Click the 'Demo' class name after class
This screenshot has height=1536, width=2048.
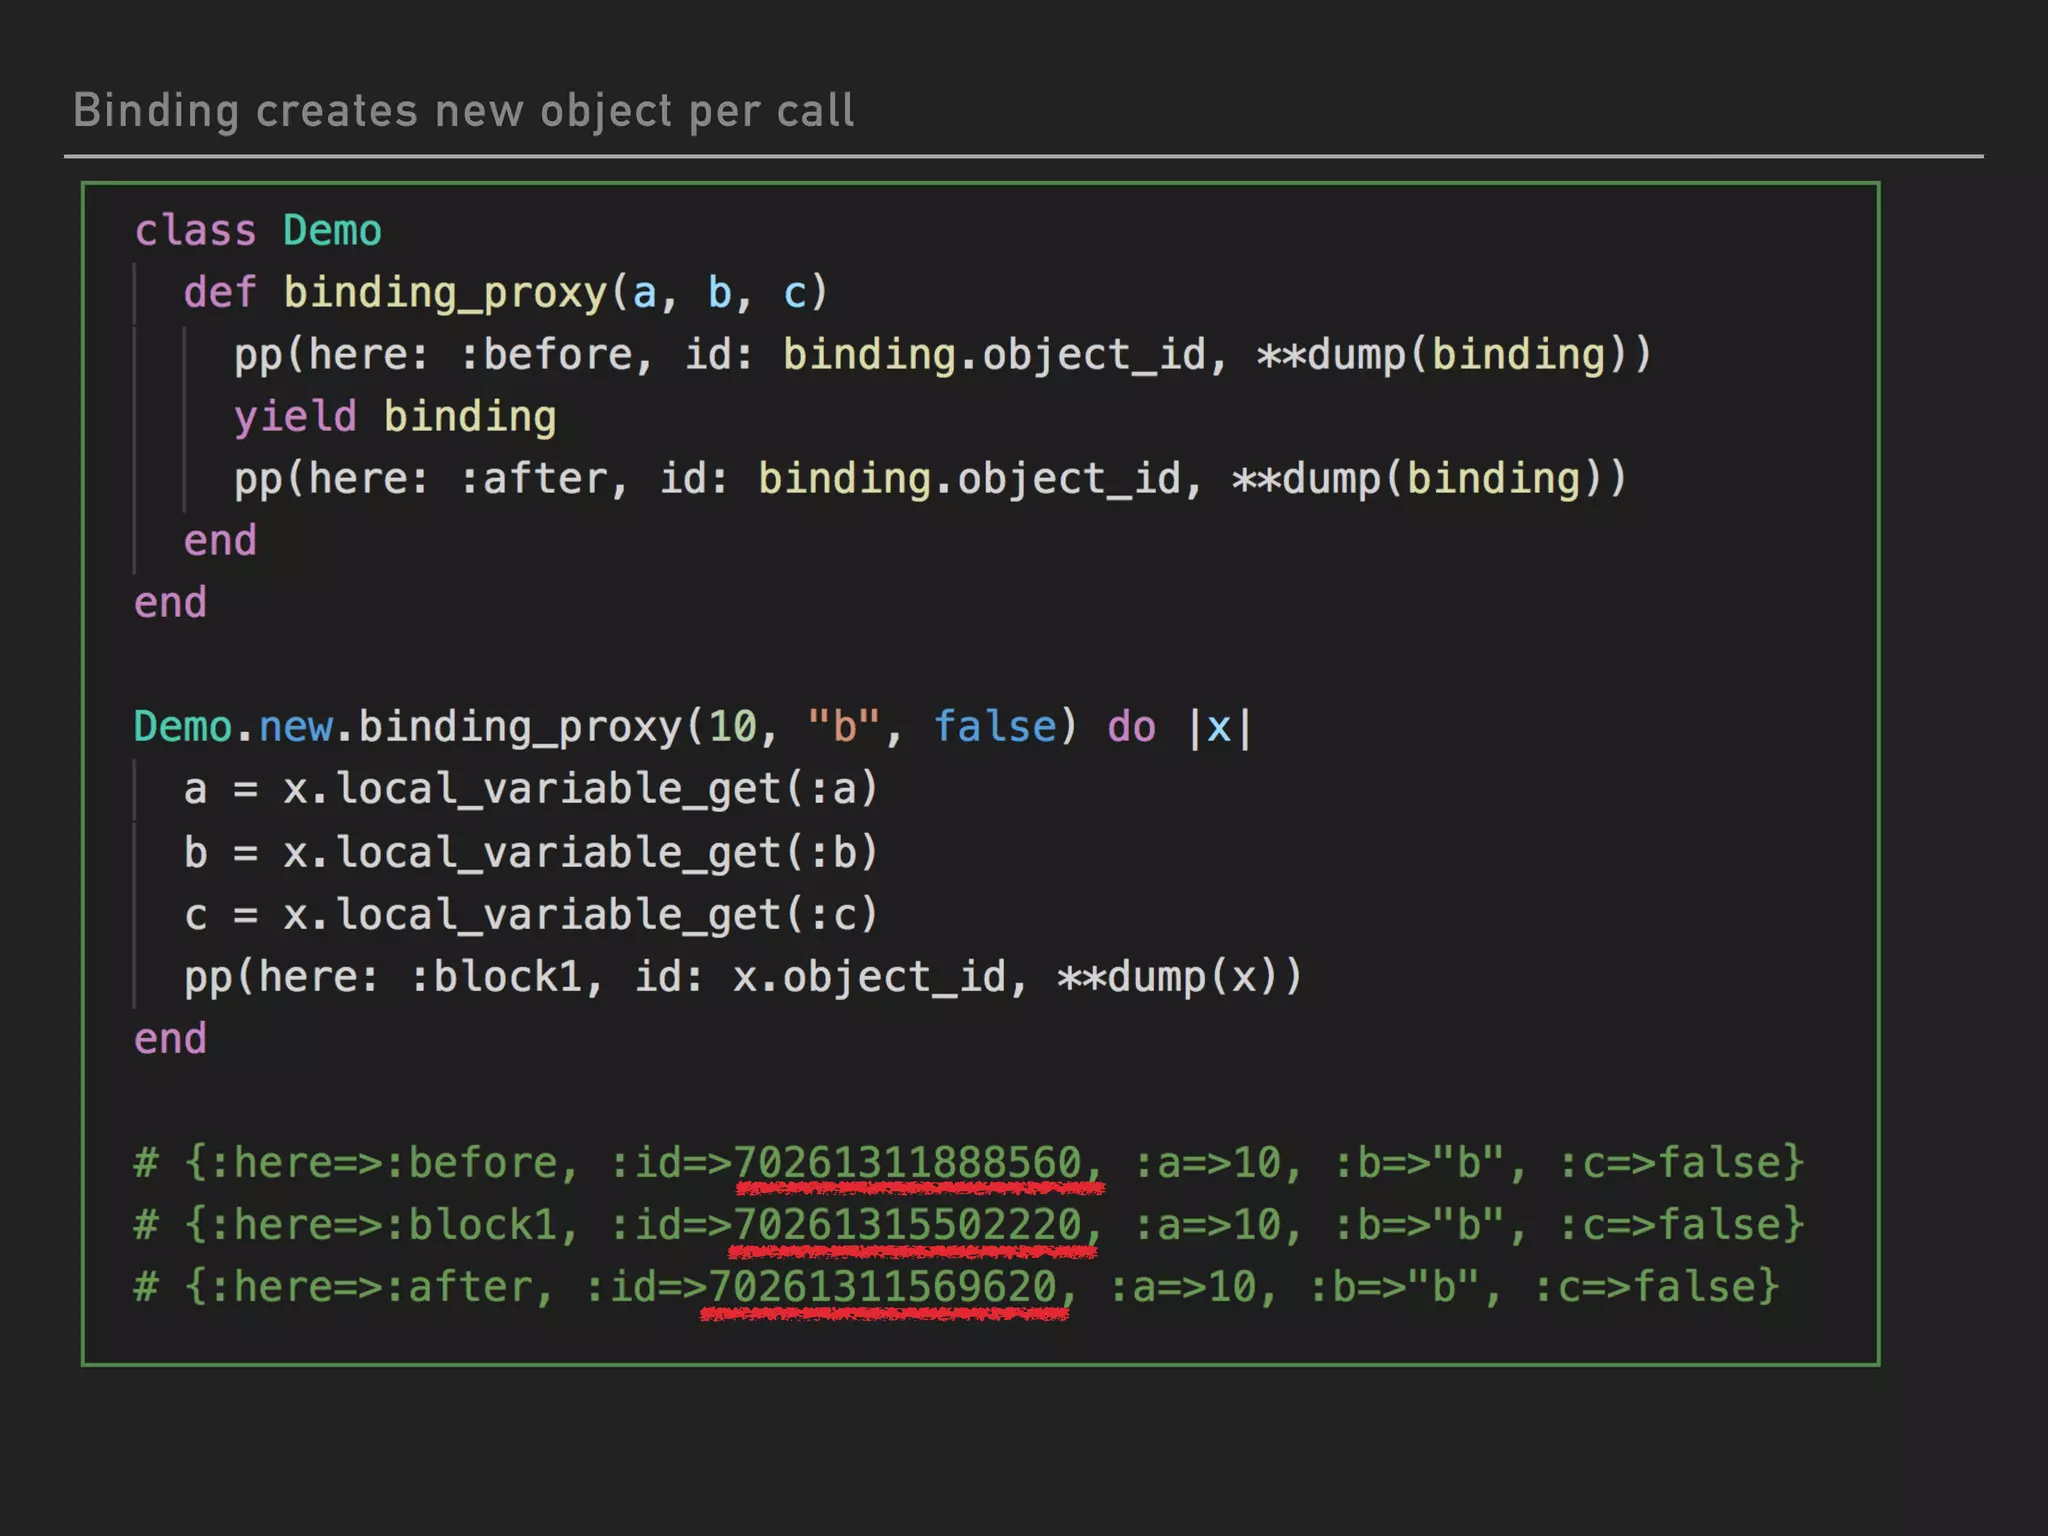click(x=332, y=231)
